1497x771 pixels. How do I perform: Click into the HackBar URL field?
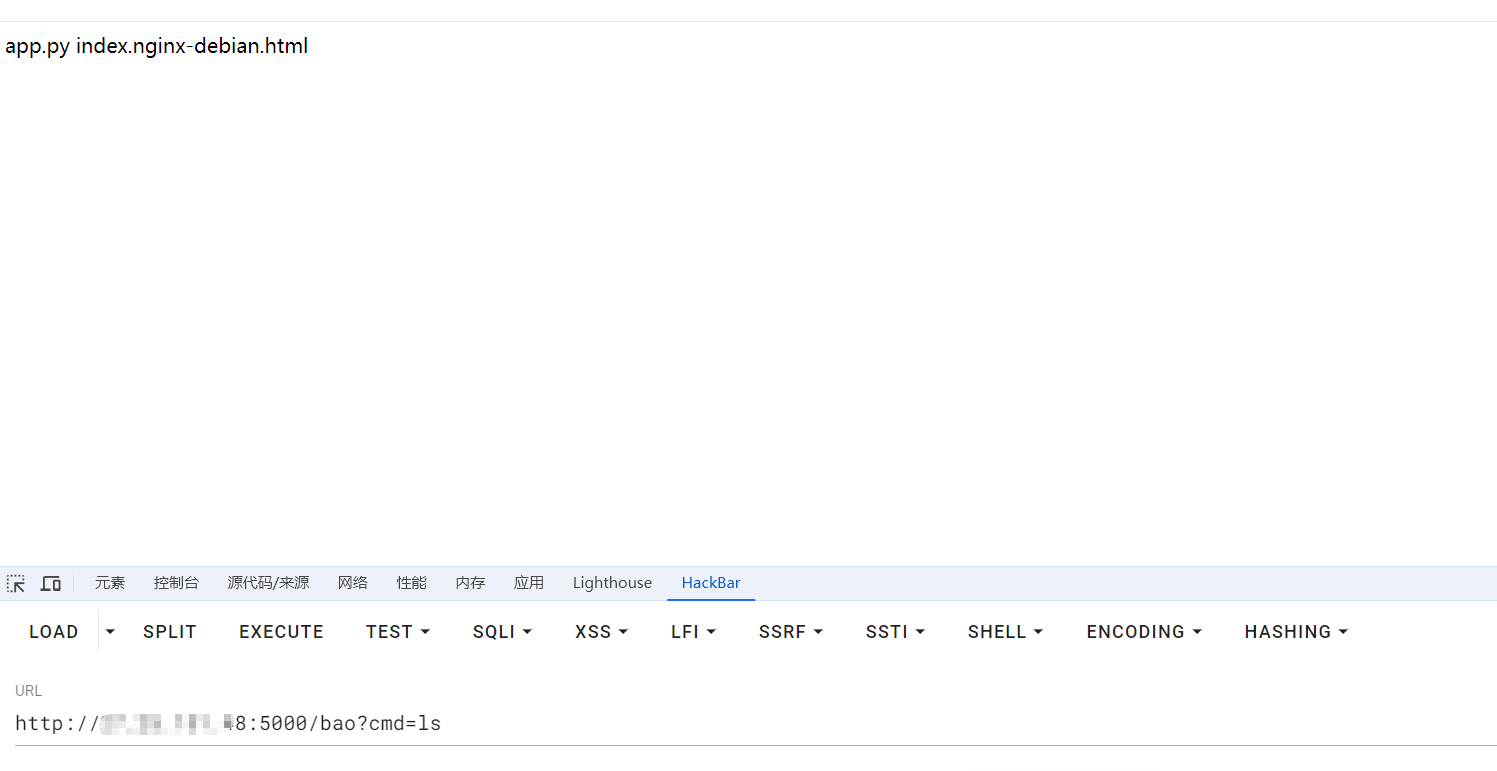pyautogui.click(x=750, y=723)
